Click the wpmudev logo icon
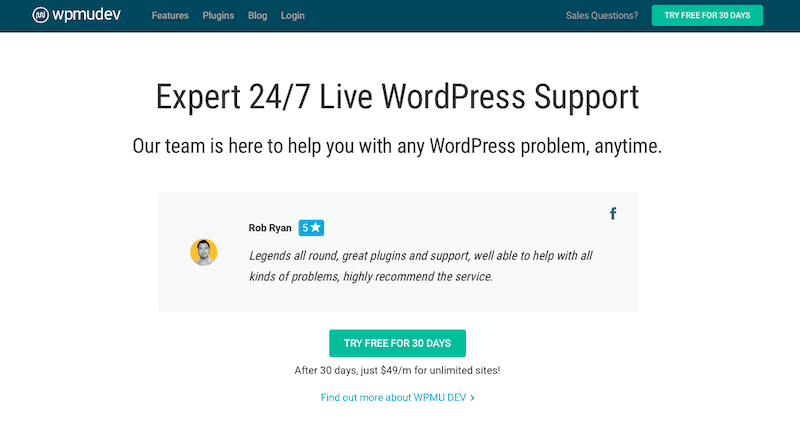 tap(40, 15)
